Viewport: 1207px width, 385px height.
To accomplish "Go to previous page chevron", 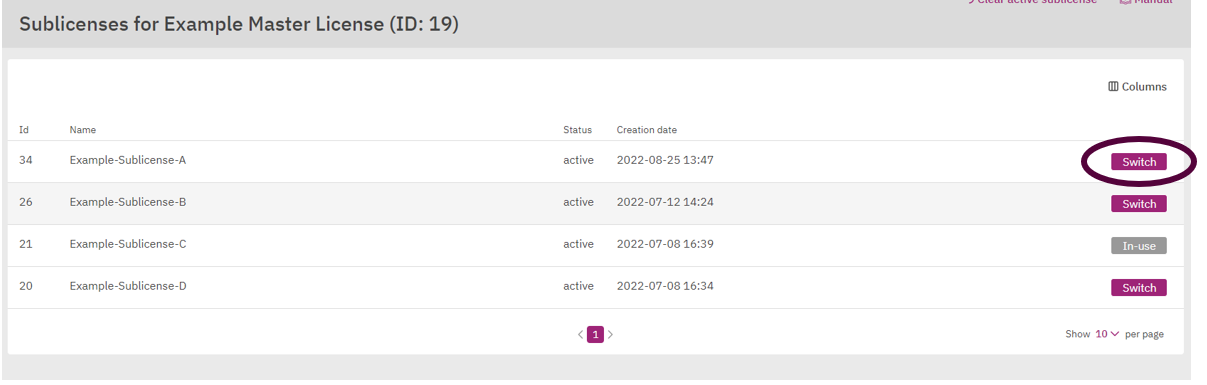I will click(580, 335).
